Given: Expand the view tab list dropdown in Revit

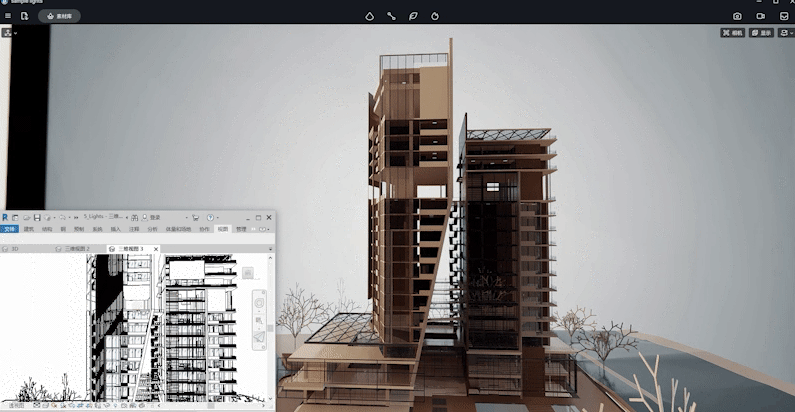Looking at the screenshot, I should pyautogui.click(x=270, y=249).
